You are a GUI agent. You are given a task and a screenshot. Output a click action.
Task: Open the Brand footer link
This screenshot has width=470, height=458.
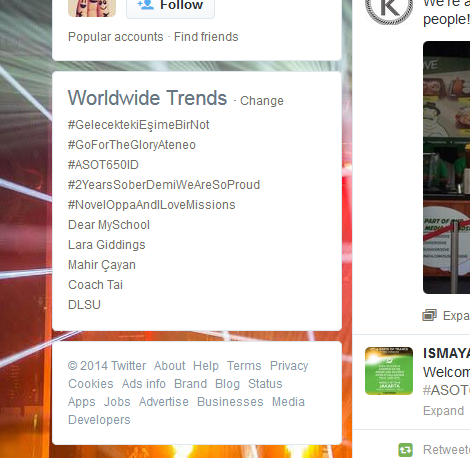click(x=190, y=384)
